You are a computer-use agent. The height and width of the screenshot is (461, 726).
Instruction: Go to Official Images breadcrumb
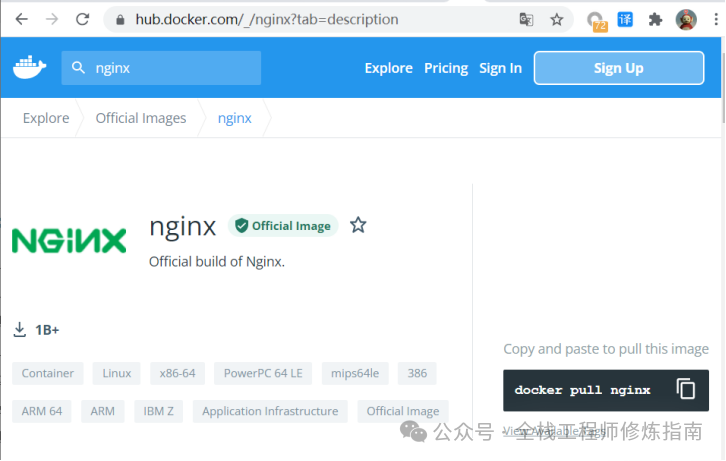click(141, 118)
